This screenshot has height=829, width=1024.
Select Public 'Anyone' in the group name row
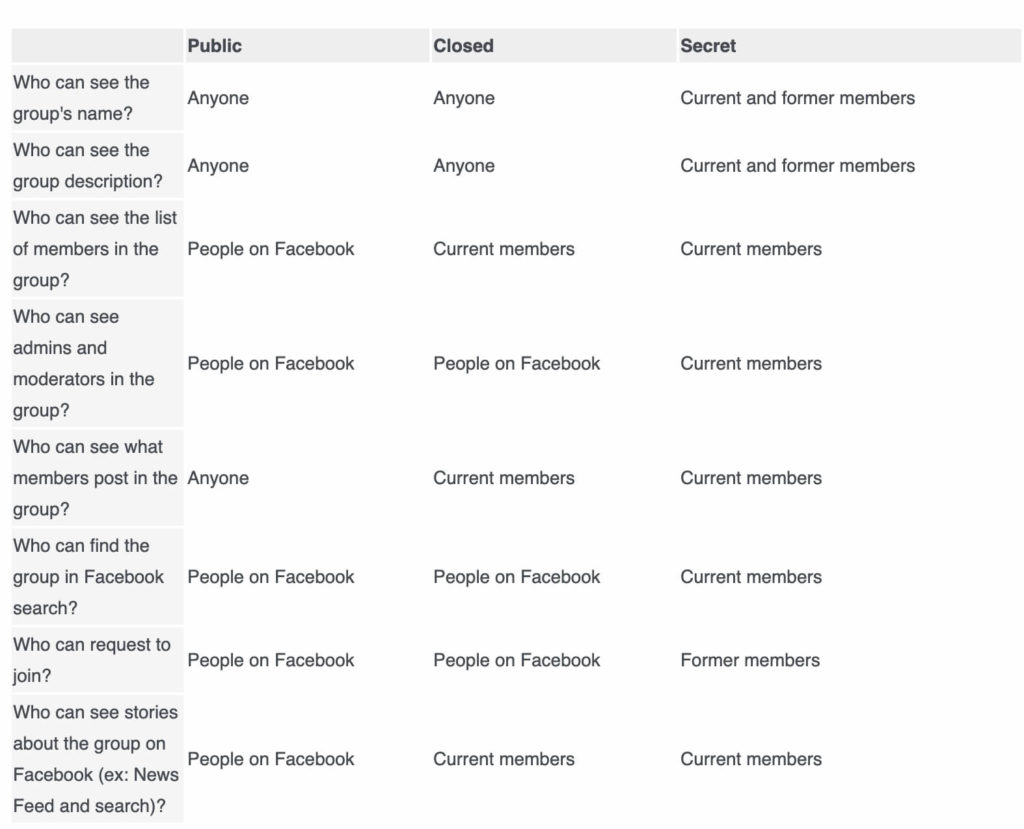[218, 98]
